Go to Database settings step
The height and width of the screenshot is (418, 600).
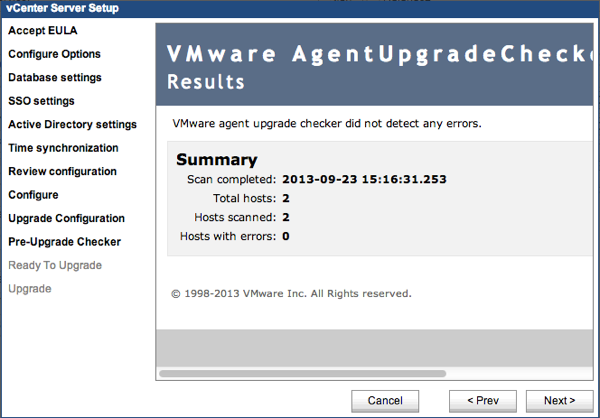point(55,77)
